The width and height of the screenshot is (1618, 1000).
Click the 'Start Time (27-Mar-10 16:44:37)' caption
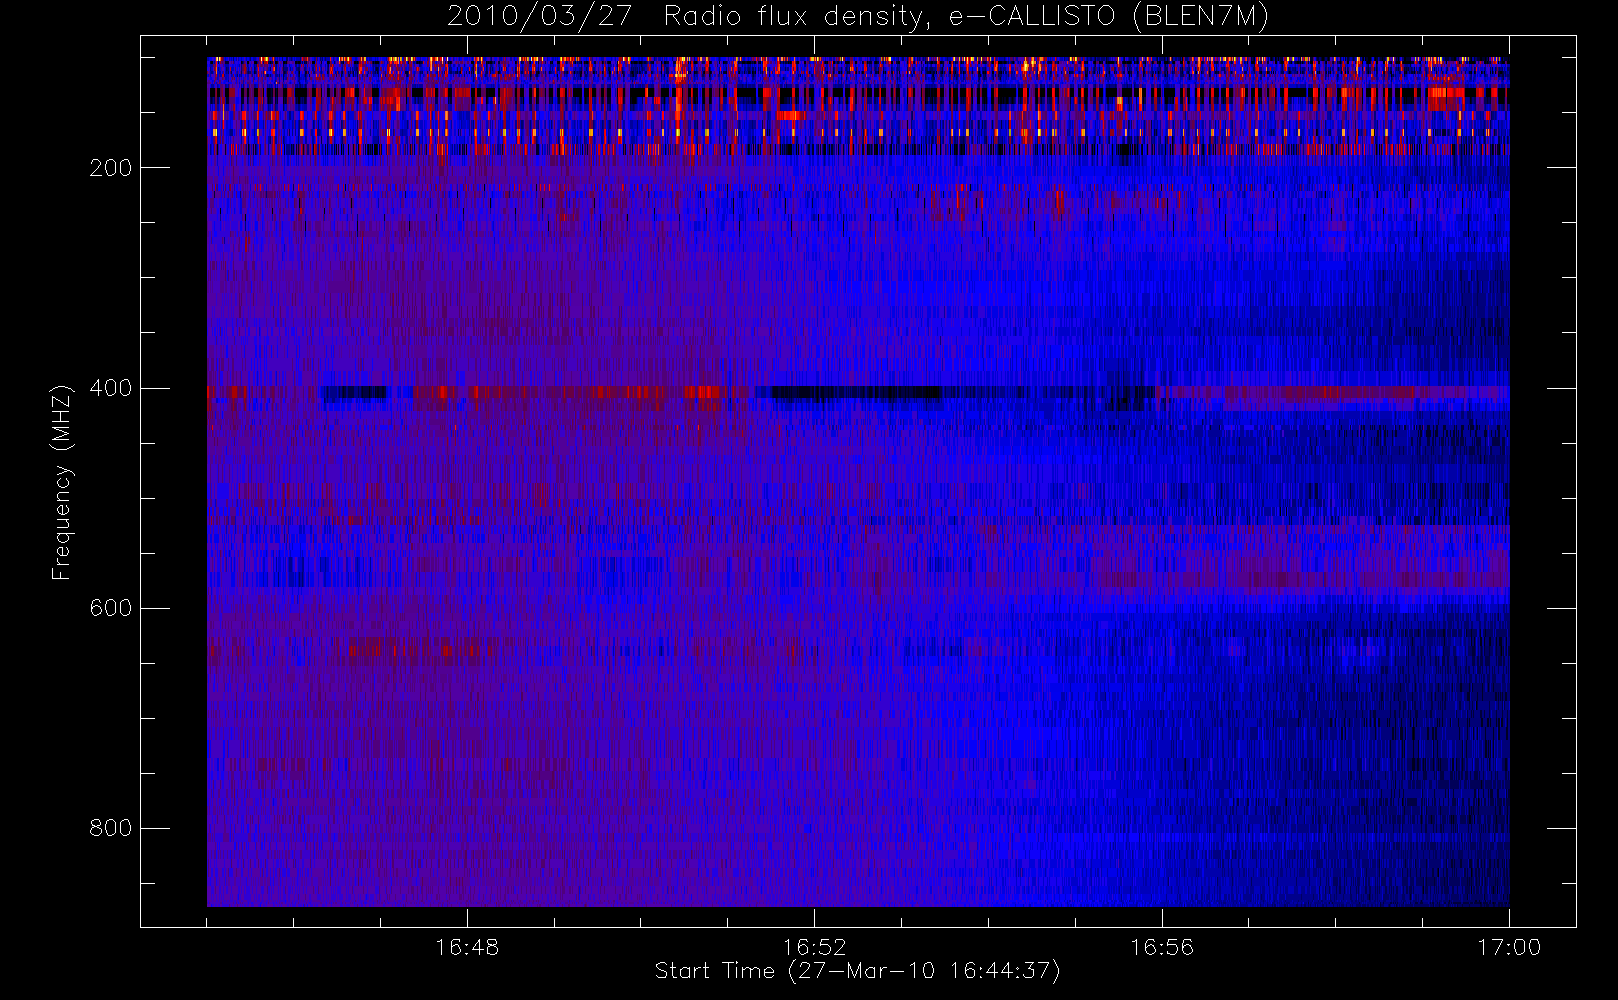click(x=857, y=971)
